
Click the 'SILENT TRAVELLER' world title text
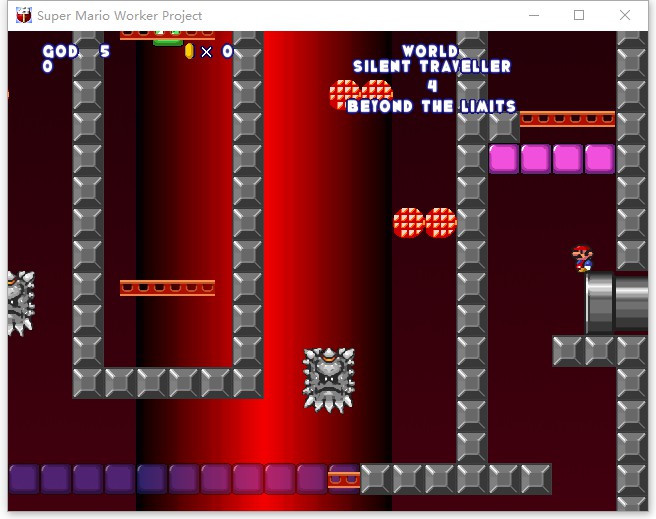click(x=432, y=66)
